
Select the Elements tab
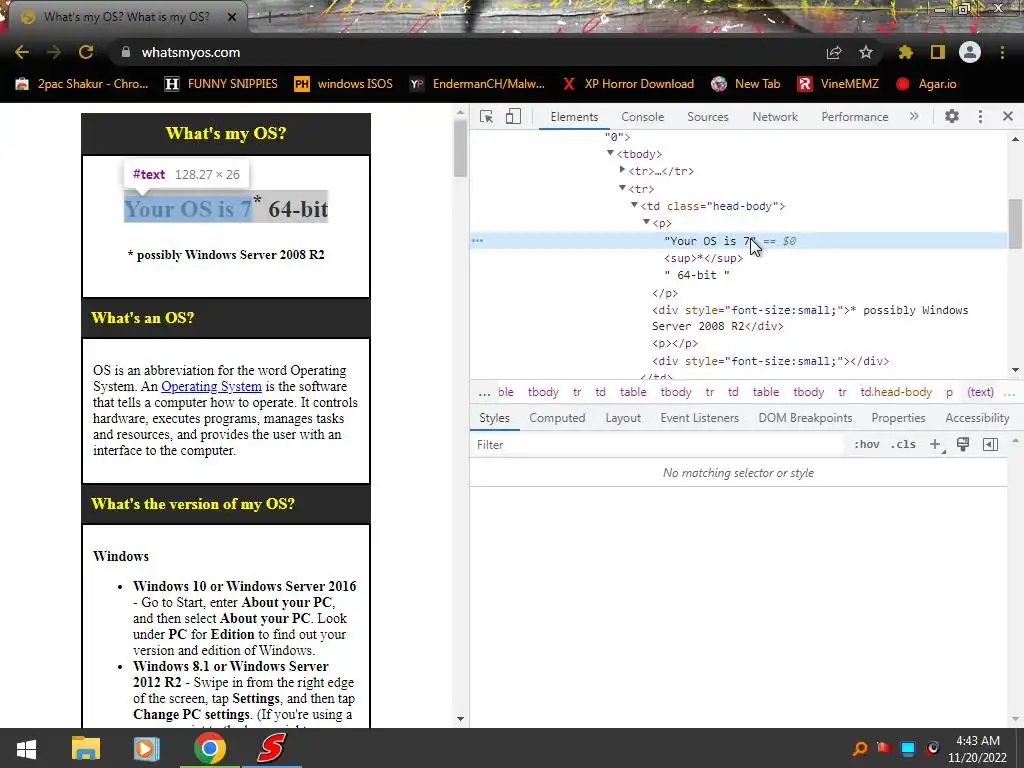pos(574,117)
